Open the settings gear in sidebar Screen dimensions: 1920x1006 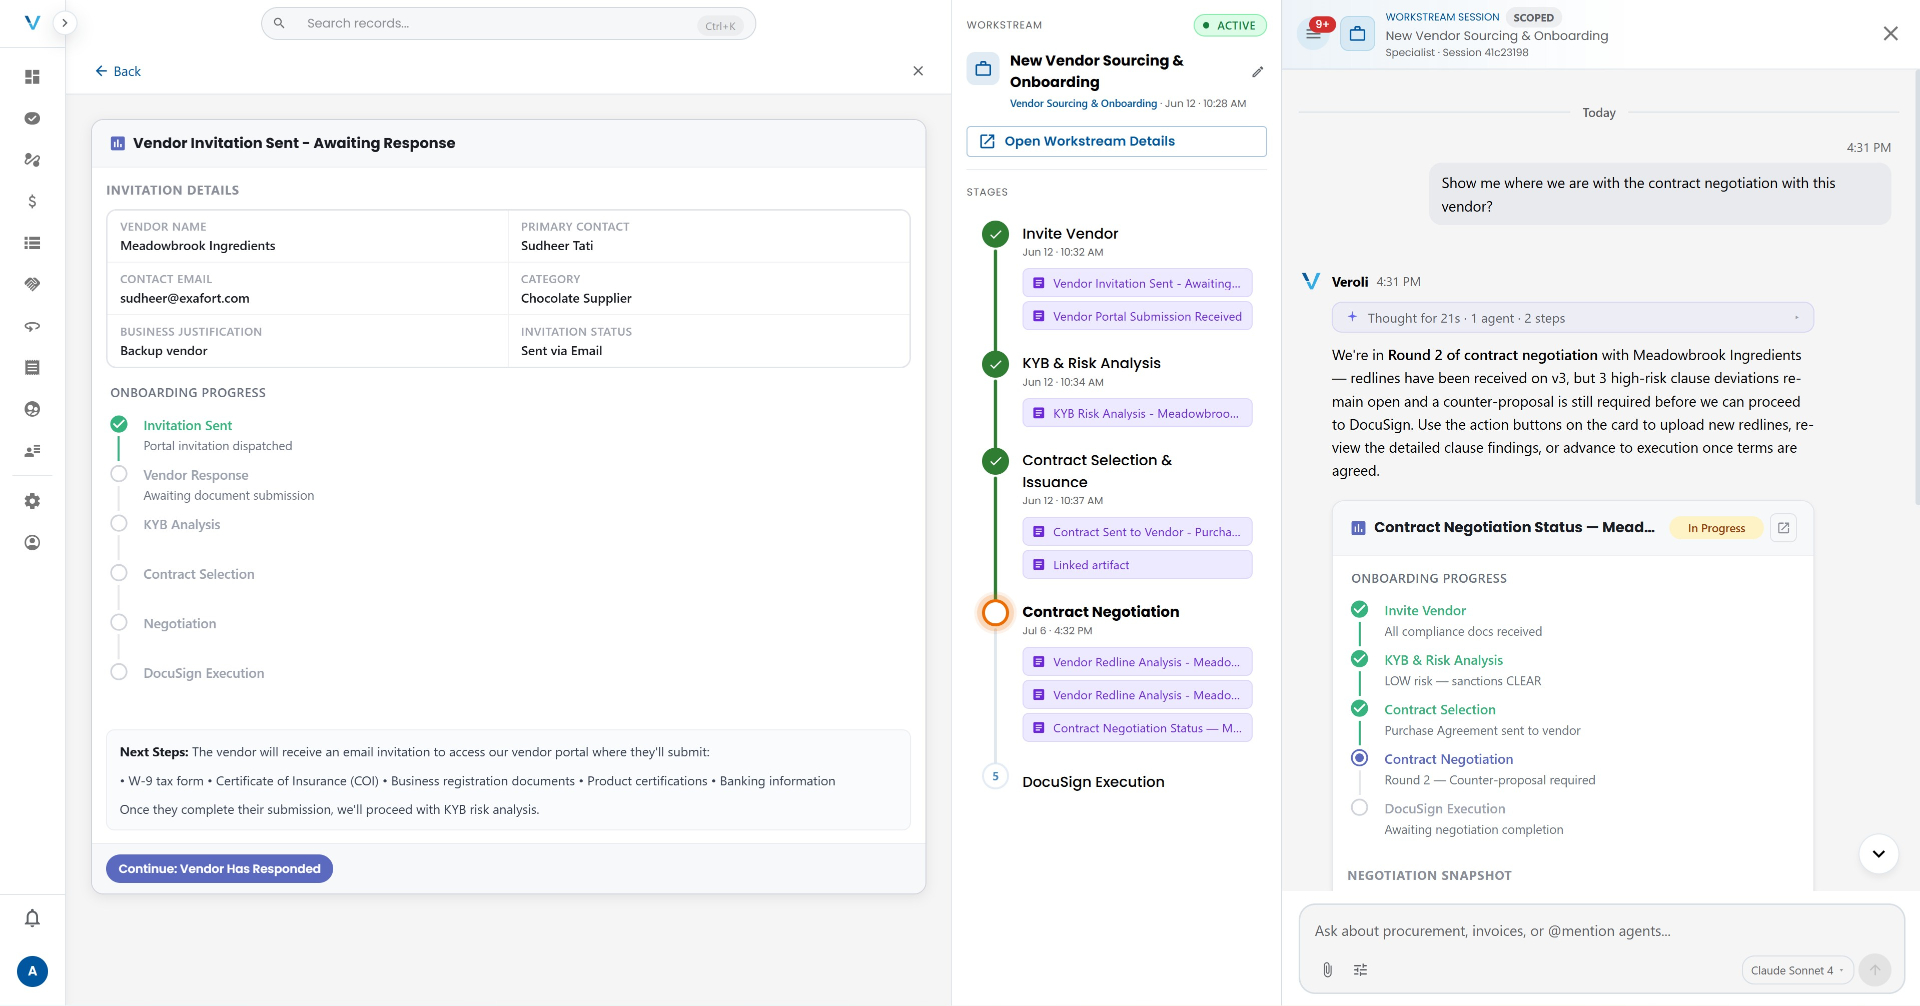pos(32,501)
